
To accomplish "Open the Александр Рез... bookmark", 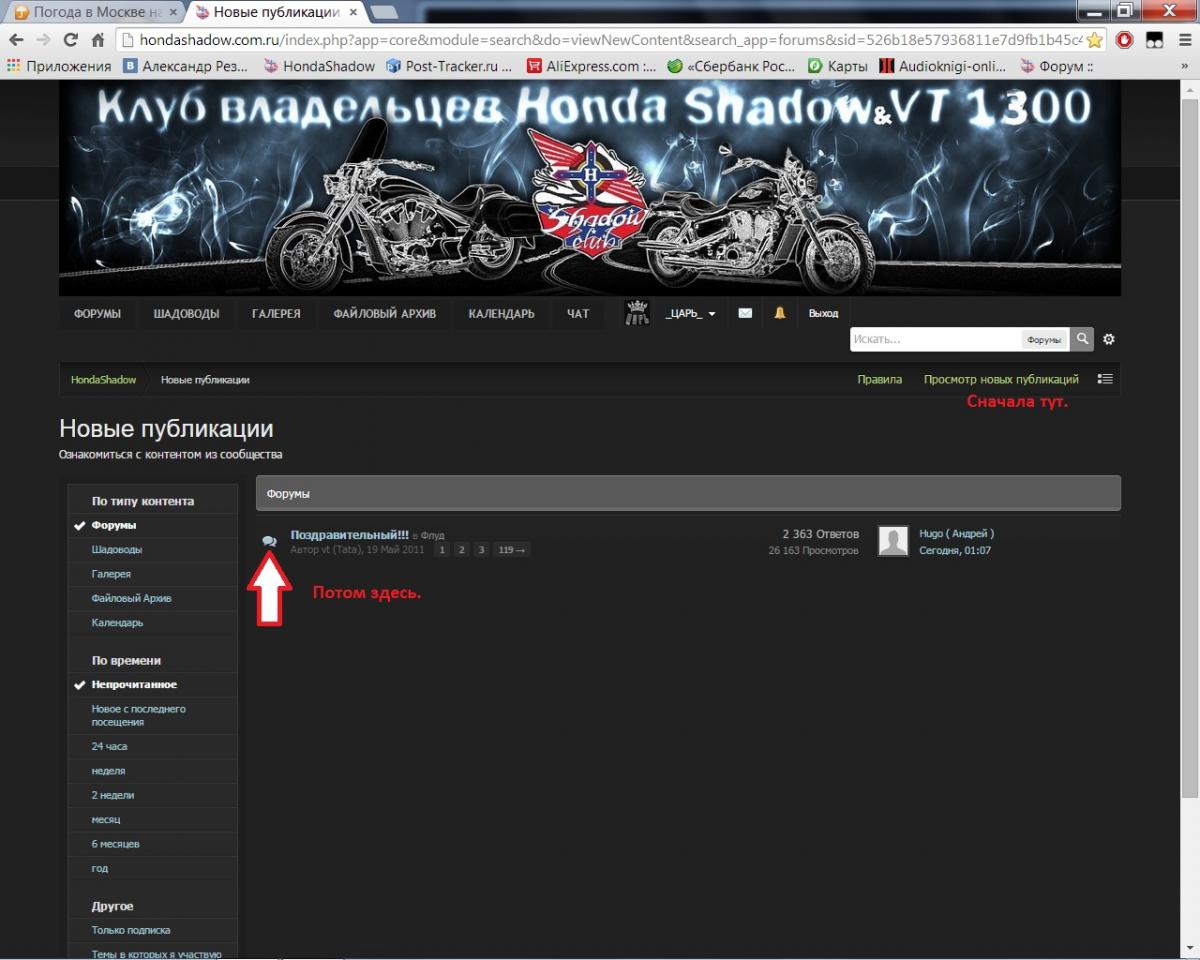I will click(187, 66).
